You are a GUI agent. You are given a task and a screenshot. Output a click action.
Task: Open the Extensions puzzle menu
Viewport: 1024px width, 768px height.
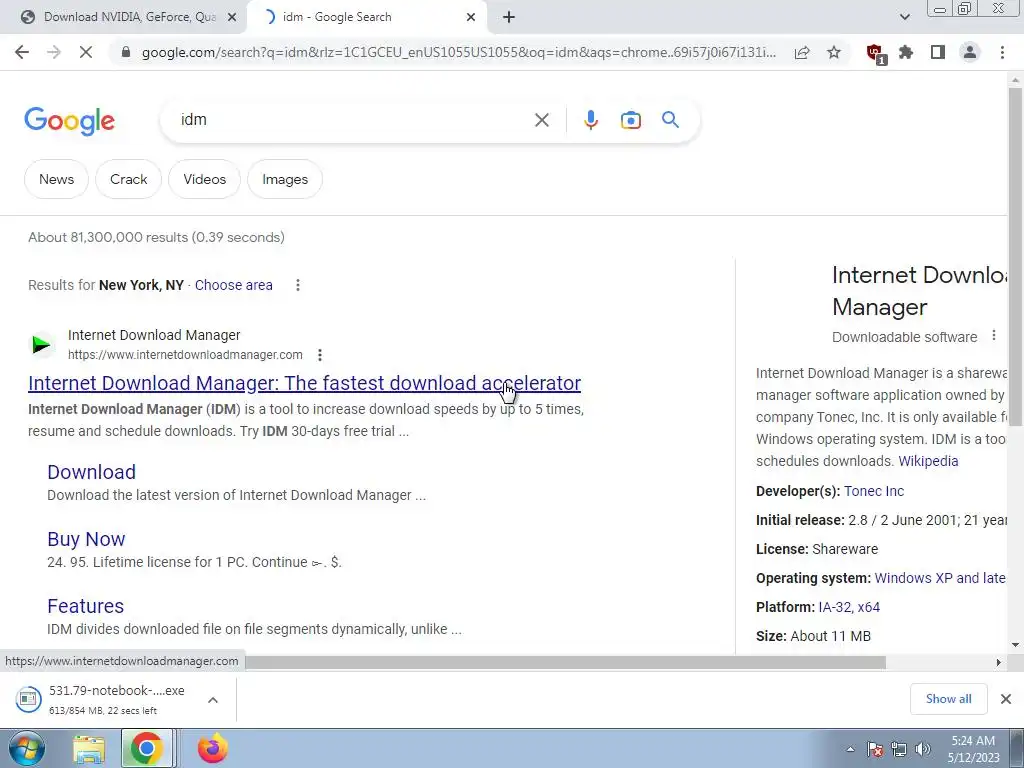[x=906, y=52]
